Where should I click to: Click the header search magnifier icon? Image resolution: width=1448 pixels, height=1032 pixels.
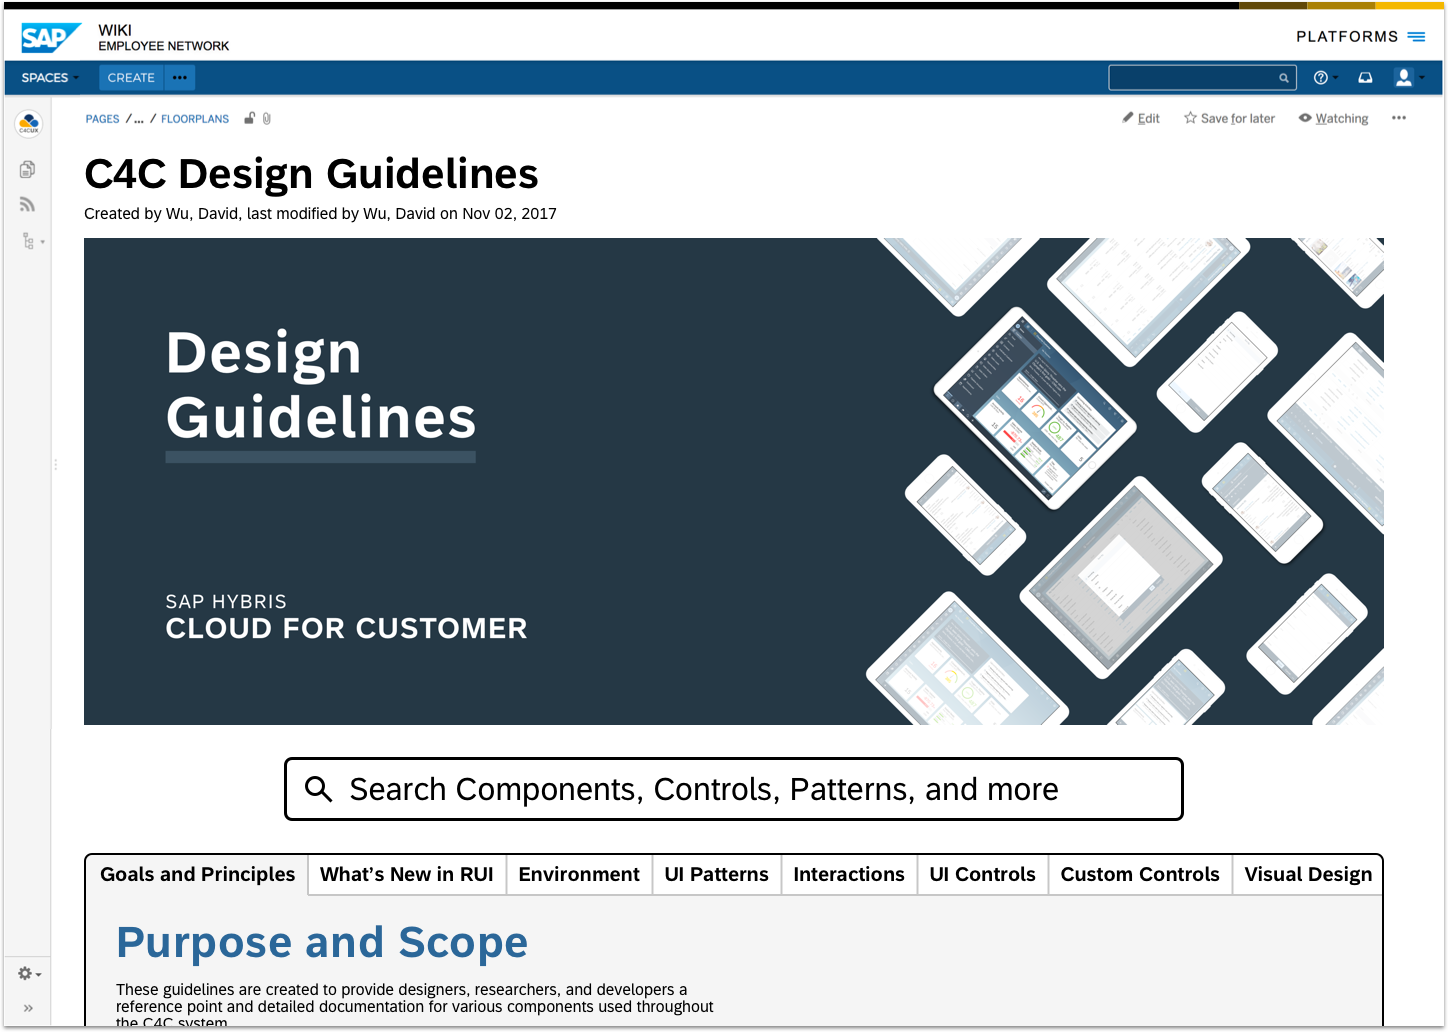[1284, 78]
